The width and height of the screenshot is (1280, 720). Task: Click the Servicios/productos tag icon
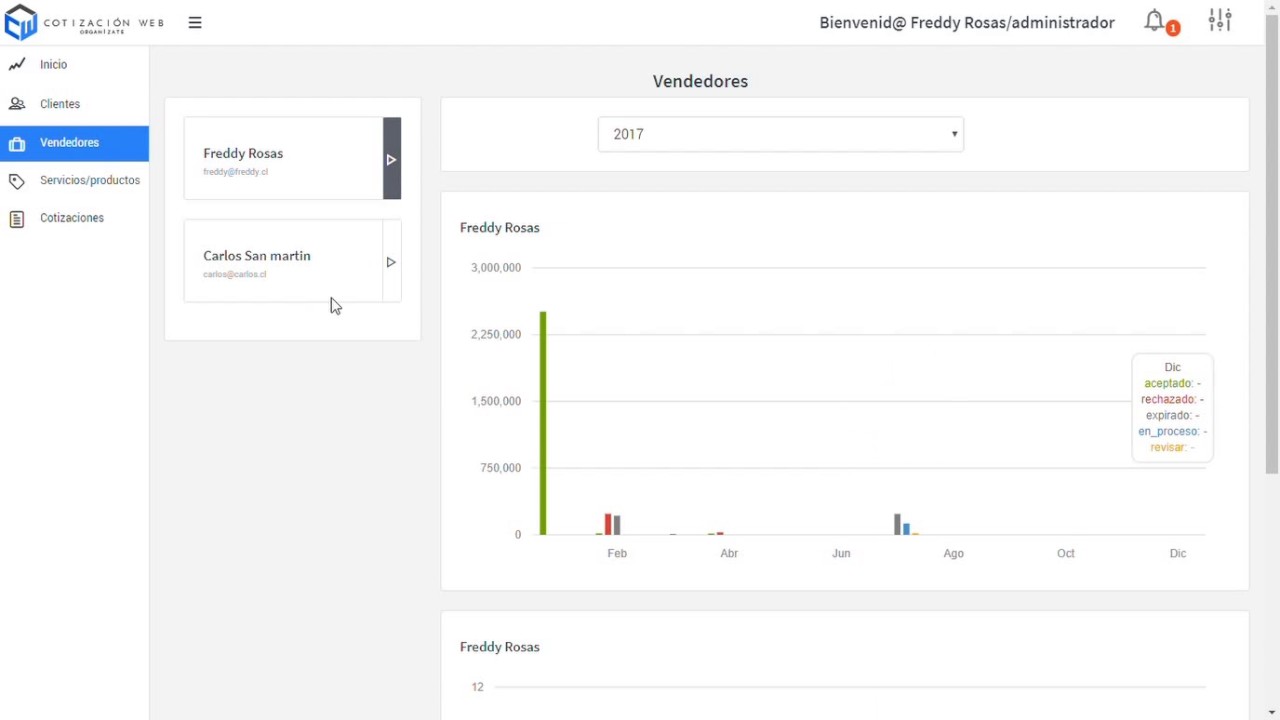17,181
